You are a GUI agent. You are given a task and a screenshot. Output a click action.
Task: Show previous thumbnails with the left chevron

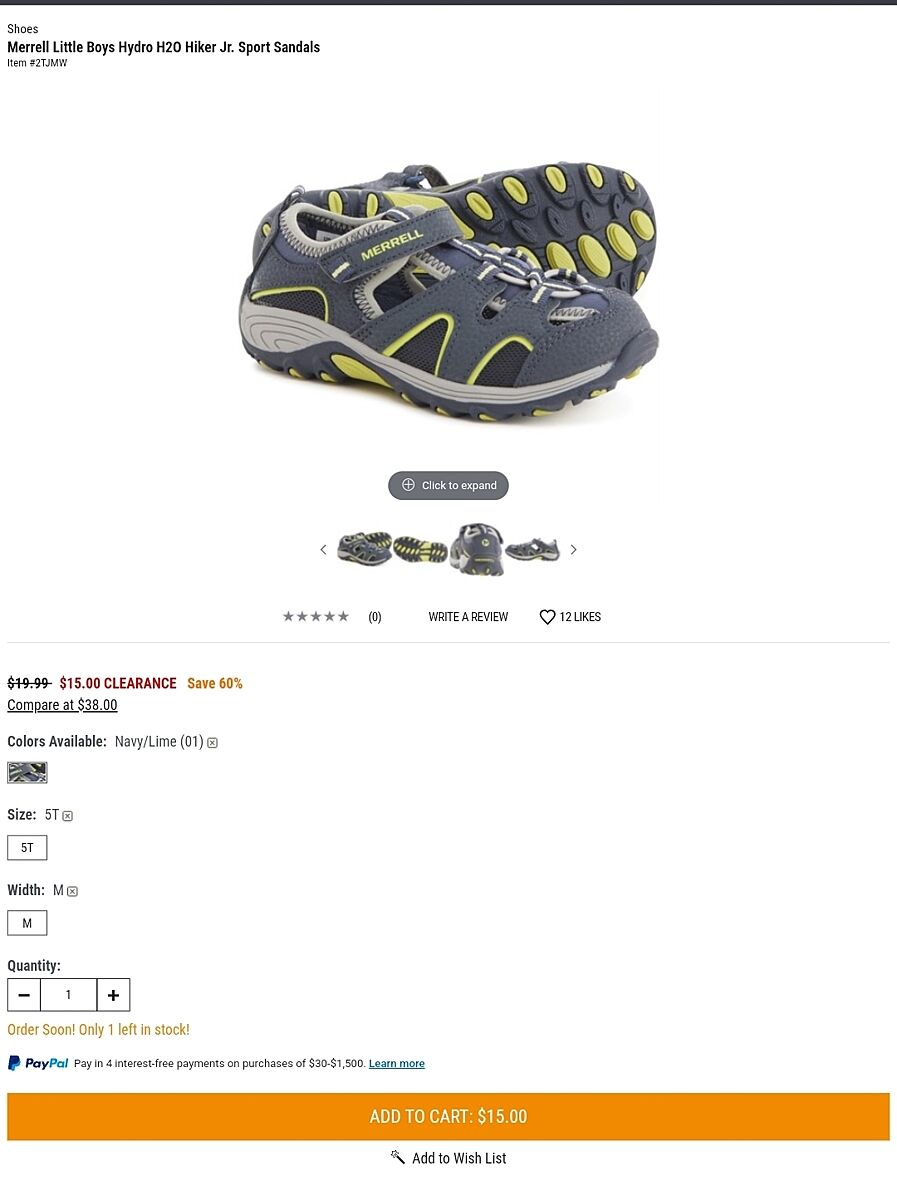click(x=323, y=550)
